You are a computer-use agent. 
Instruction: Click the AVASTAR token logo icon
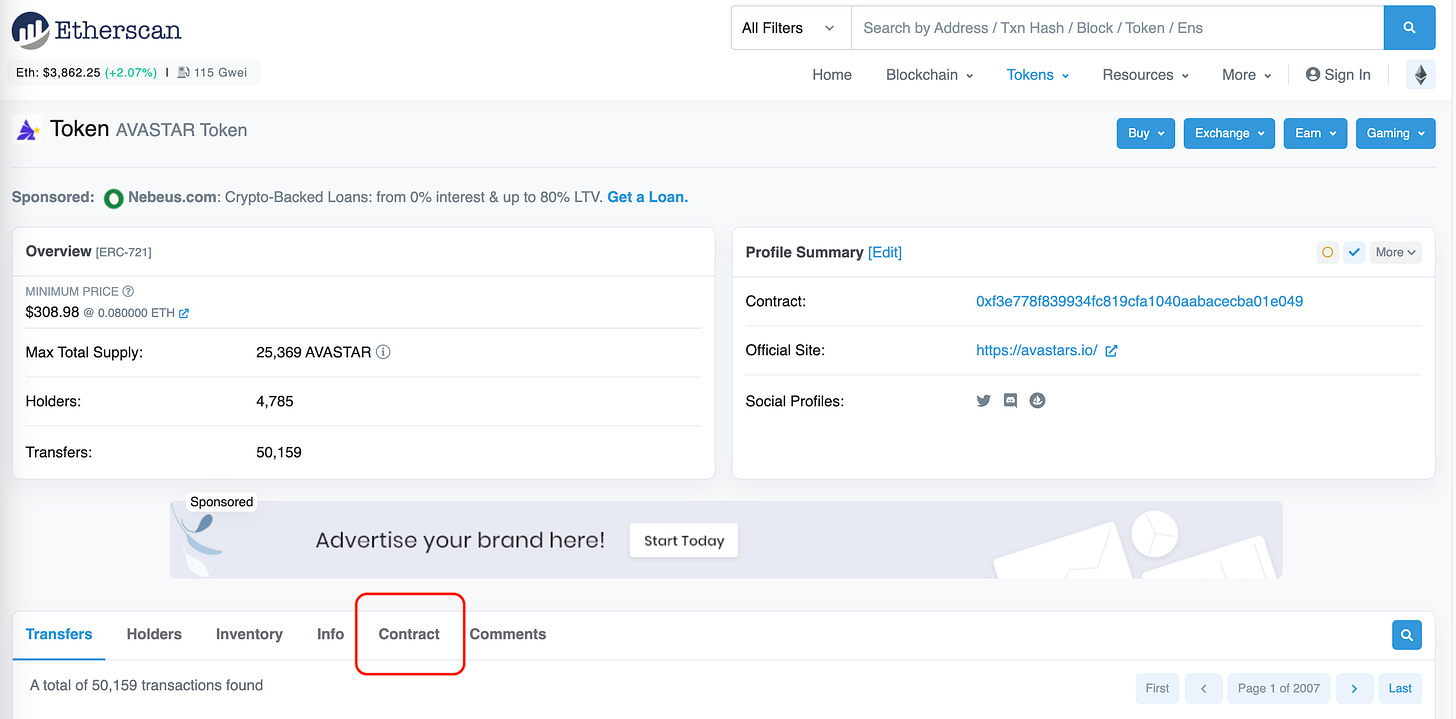pyautogui.click(x=27, y=130)
